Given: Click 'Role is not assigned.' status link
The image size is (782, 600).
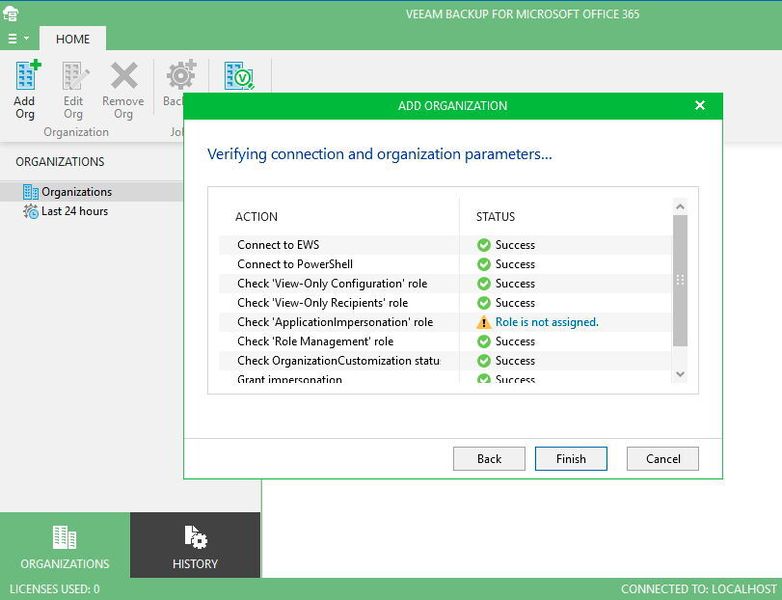Looking at the screenshot, I should pos(547,322).
